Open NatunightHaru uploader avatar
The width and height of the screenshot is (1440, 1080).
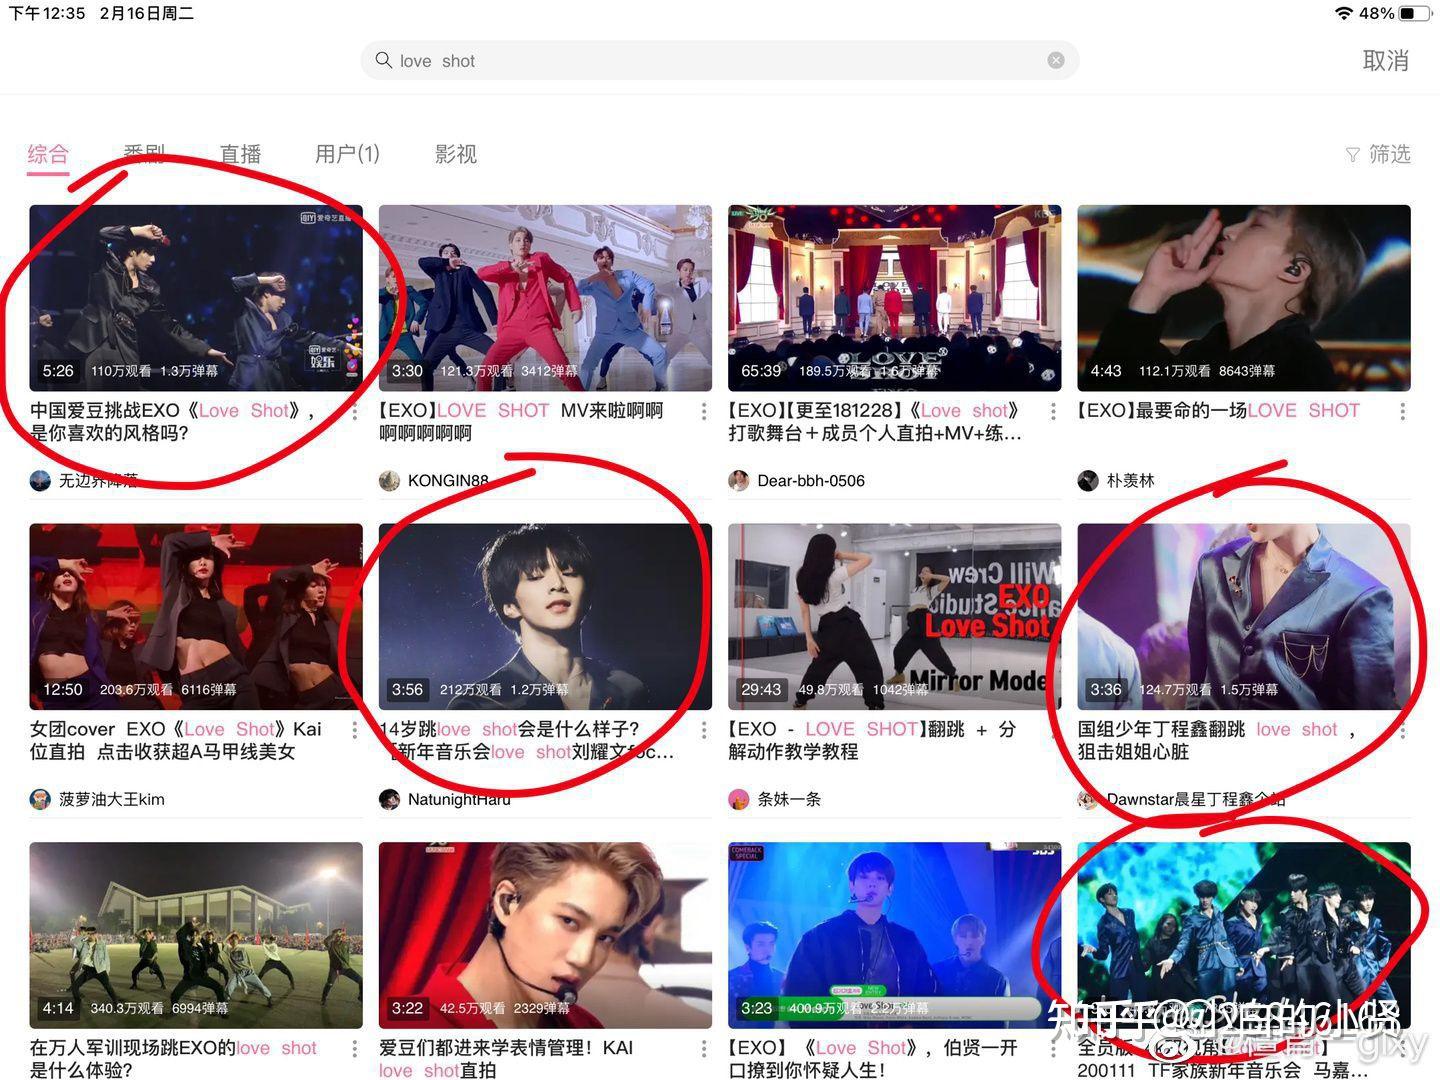pyautogui.click(x=389, y=799)
